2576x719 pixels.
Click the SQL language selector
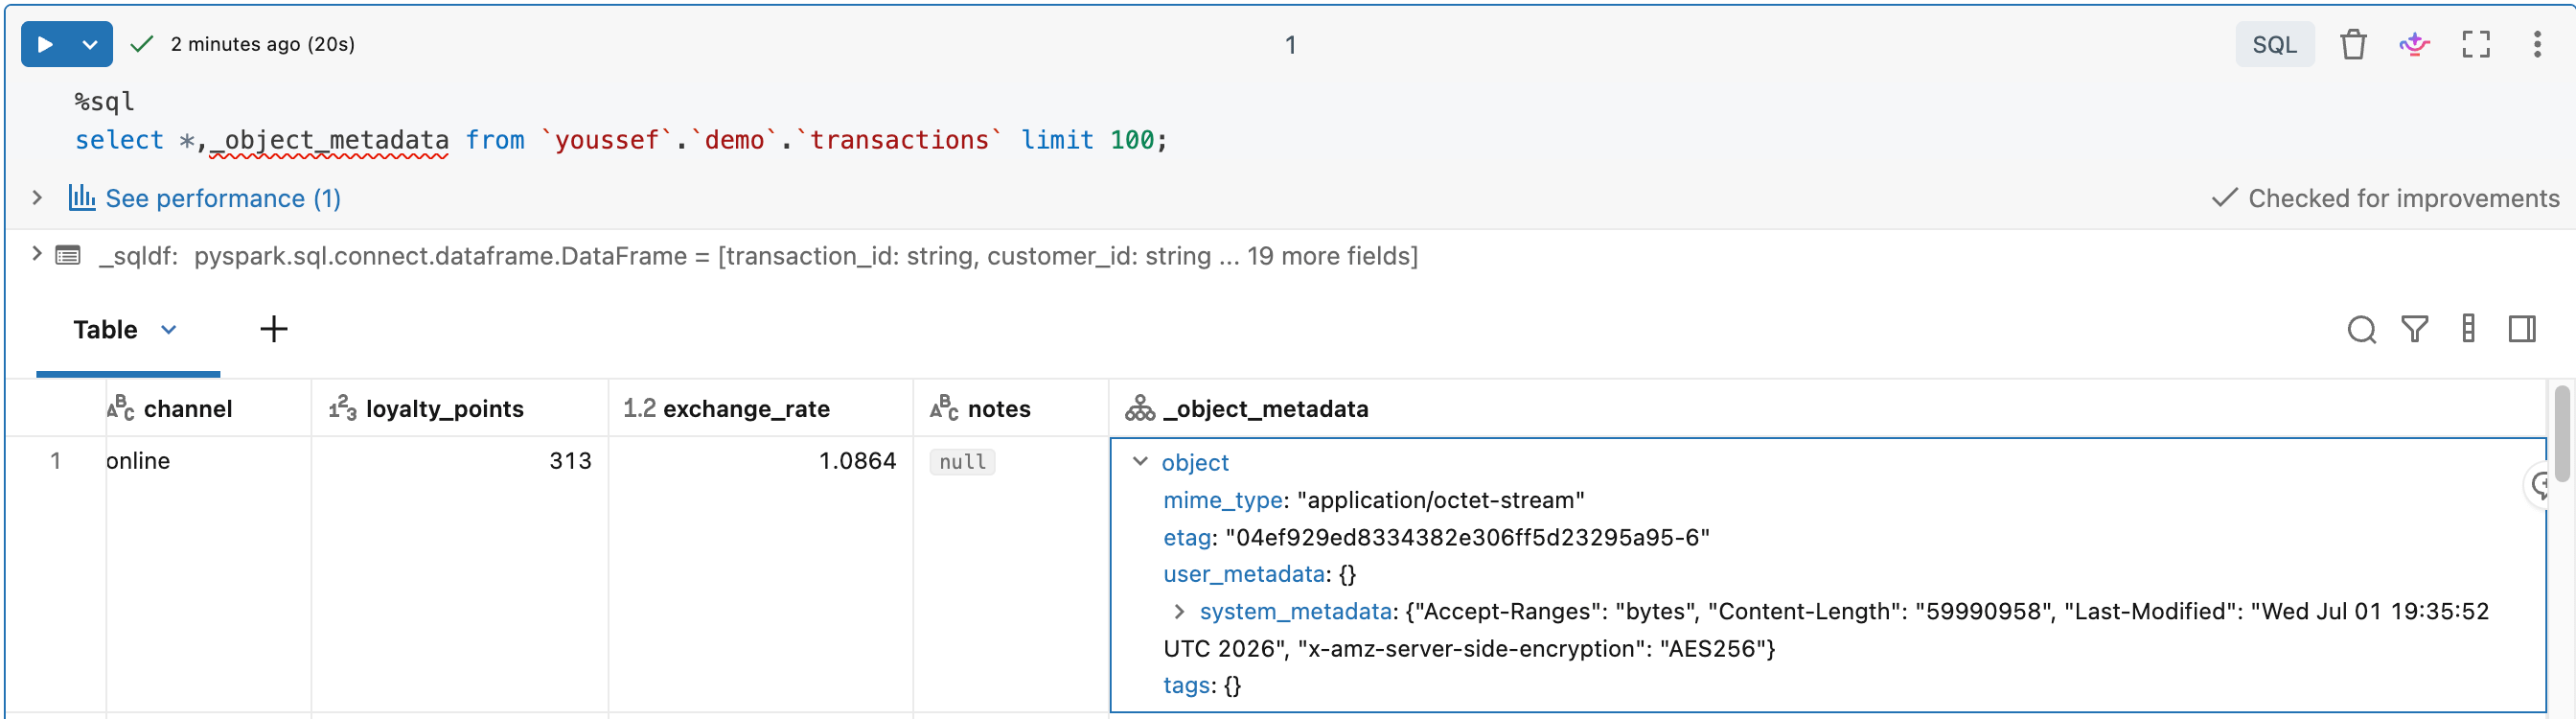coord(2274,44)
